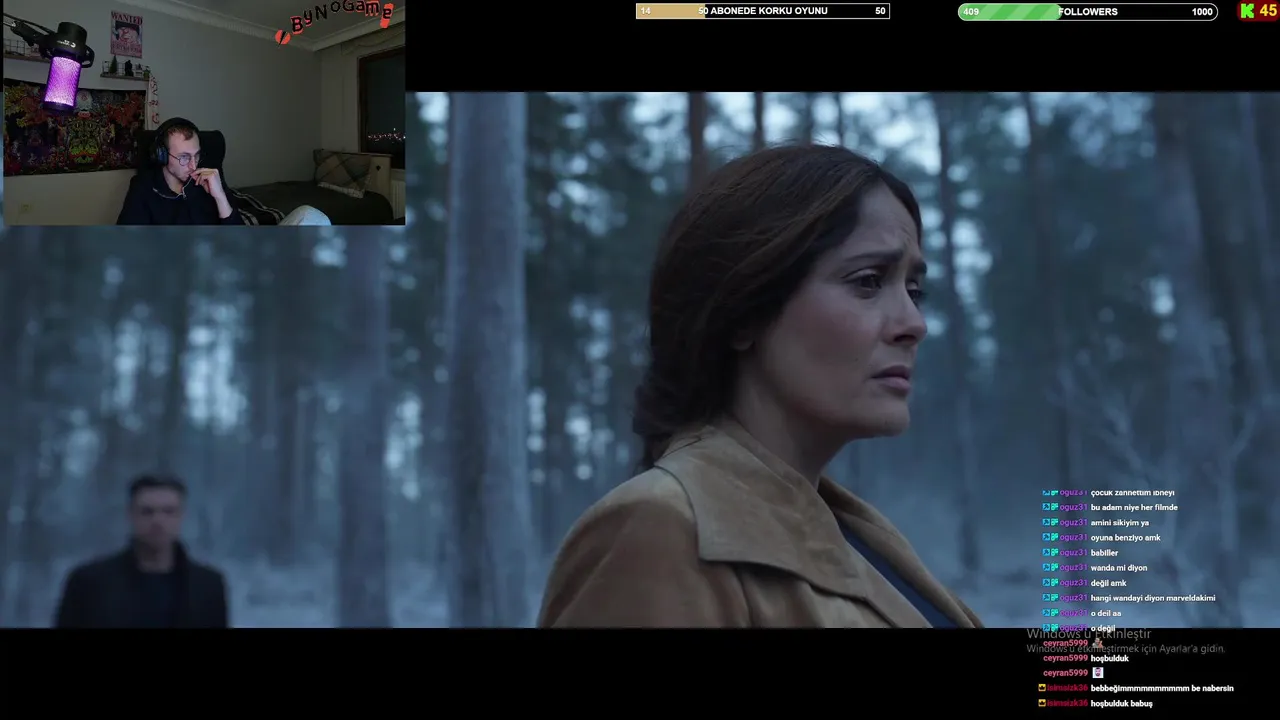Viewport: 1280px width, 720px height.
Task: Click the 50 Abonede Korku Oyunu progress bar
Action: point(762,11)
